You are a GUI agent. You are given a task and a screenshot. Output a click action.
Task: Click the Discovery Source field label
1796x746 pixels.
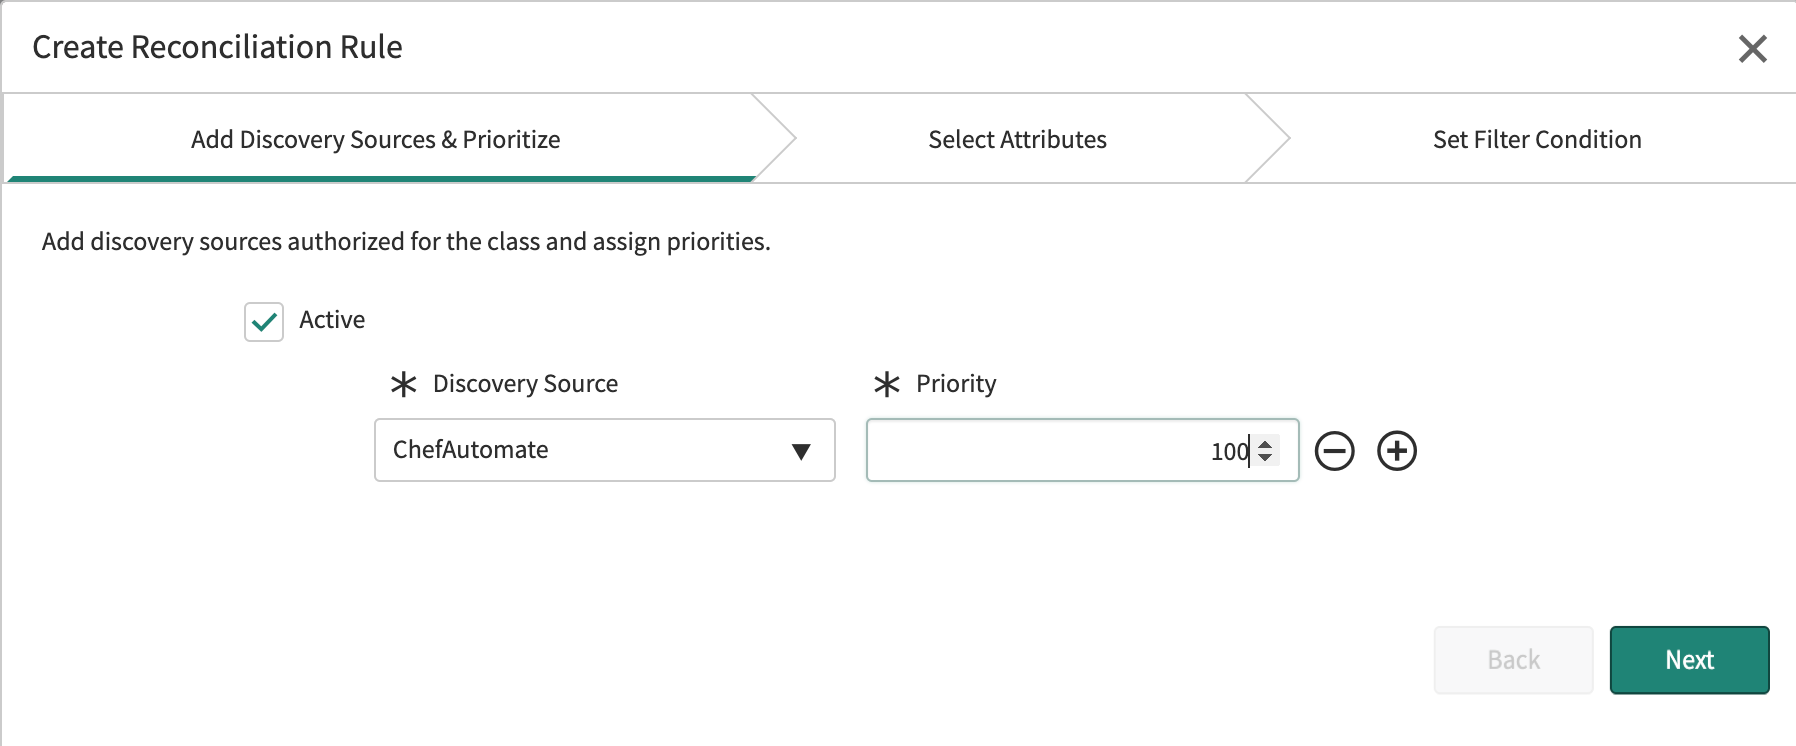coord(525,384)
